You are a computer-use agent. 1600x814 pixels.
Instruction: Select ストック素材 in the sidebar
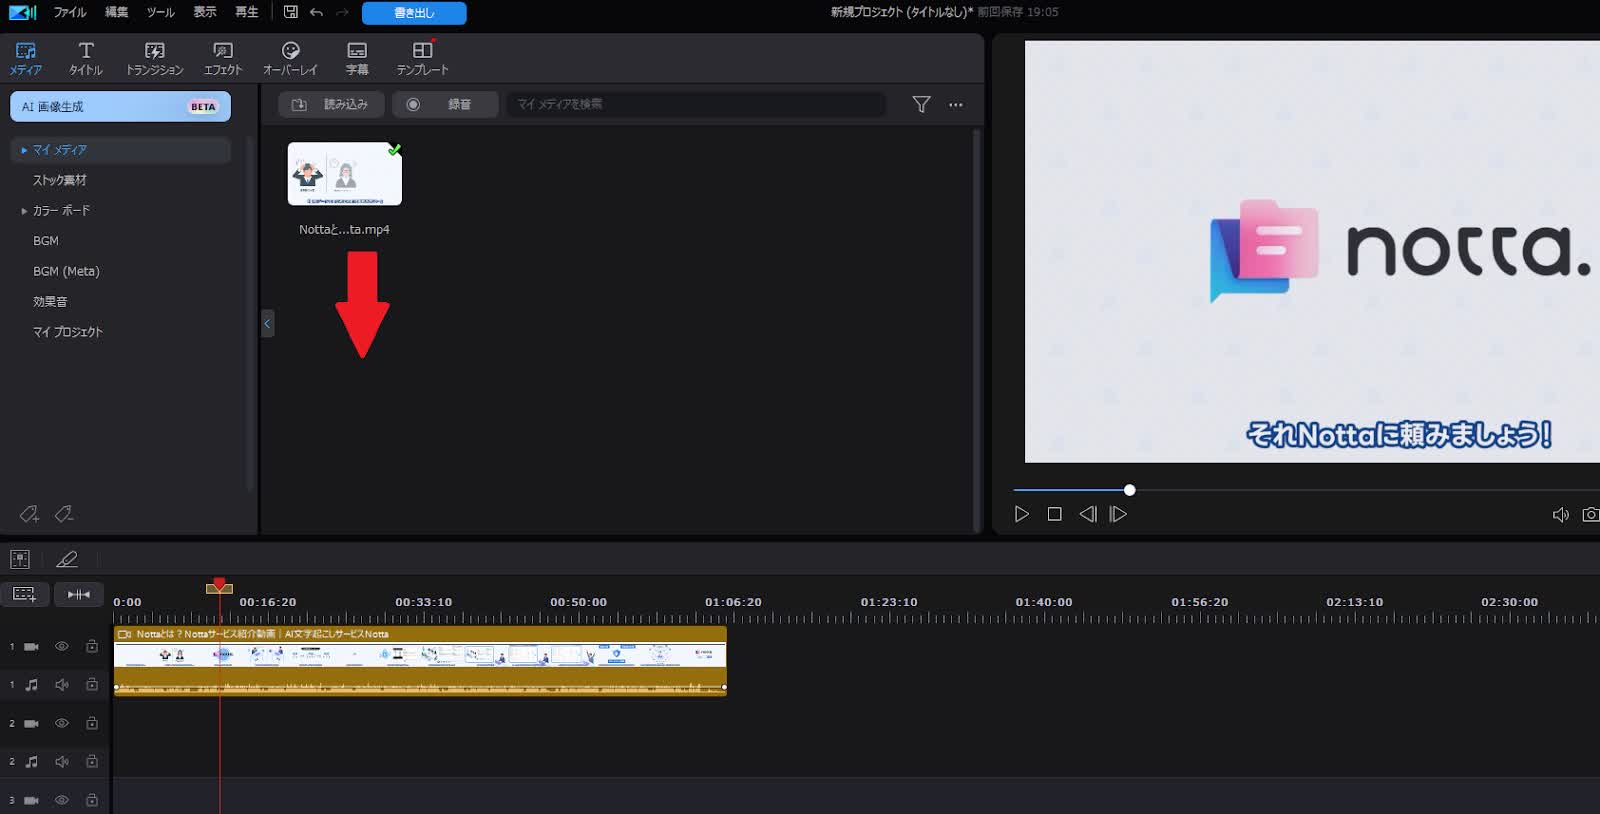[x=60, y=180]
